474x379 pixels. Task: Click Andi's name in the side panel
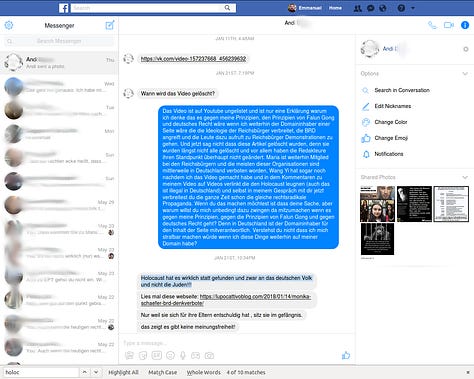390,49
